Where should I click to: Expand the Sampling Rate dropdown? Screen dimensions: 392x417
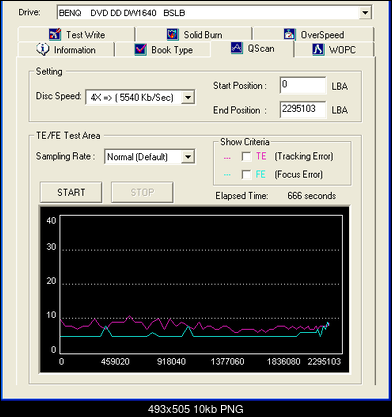pyautogui.click(x=188, y=157)
